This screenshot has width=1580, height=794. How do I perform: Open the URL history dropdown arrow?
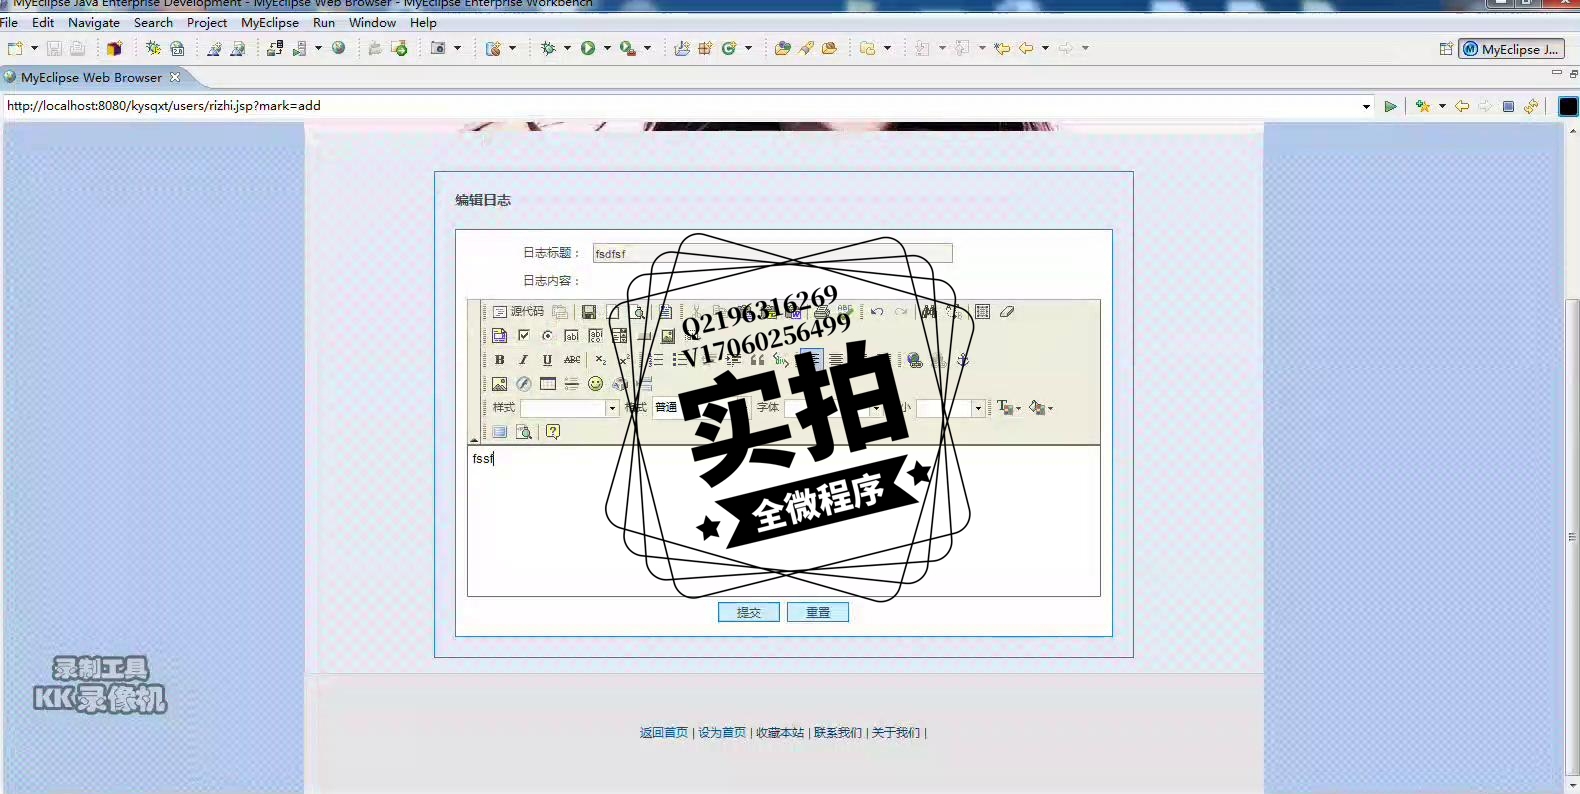[1366, 106]
